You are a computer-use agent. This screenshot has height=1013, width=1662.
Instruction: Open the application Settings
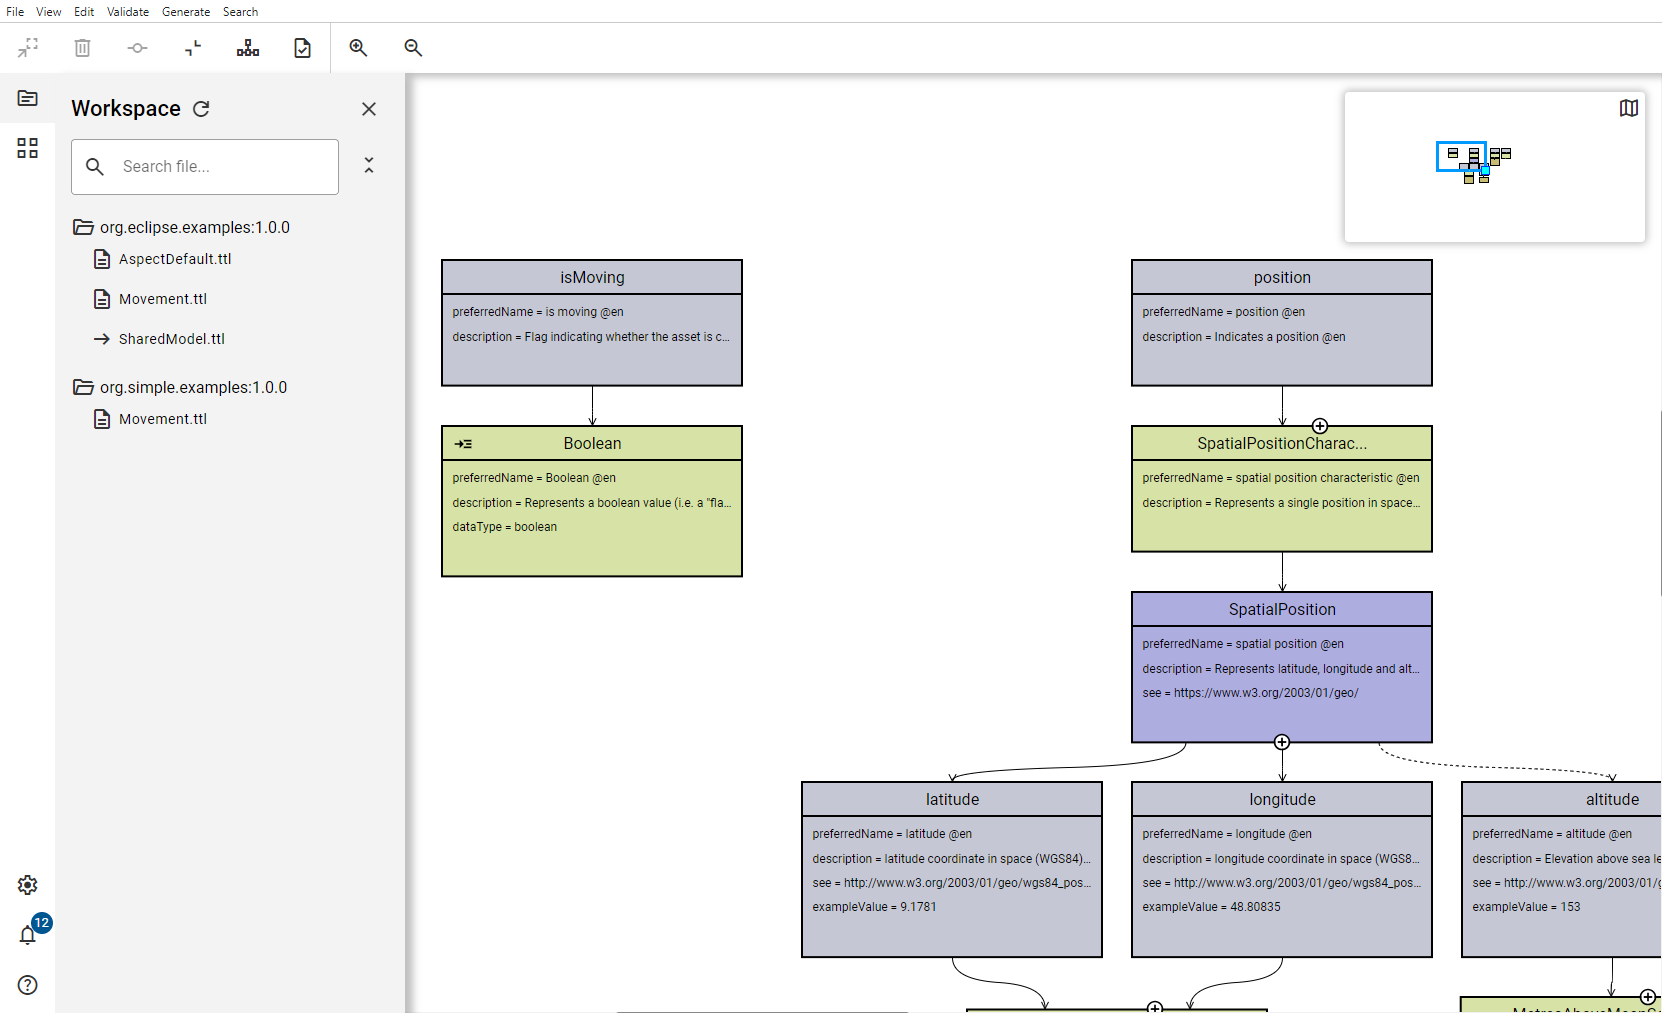pyautogui.click(x=27, y=885)
